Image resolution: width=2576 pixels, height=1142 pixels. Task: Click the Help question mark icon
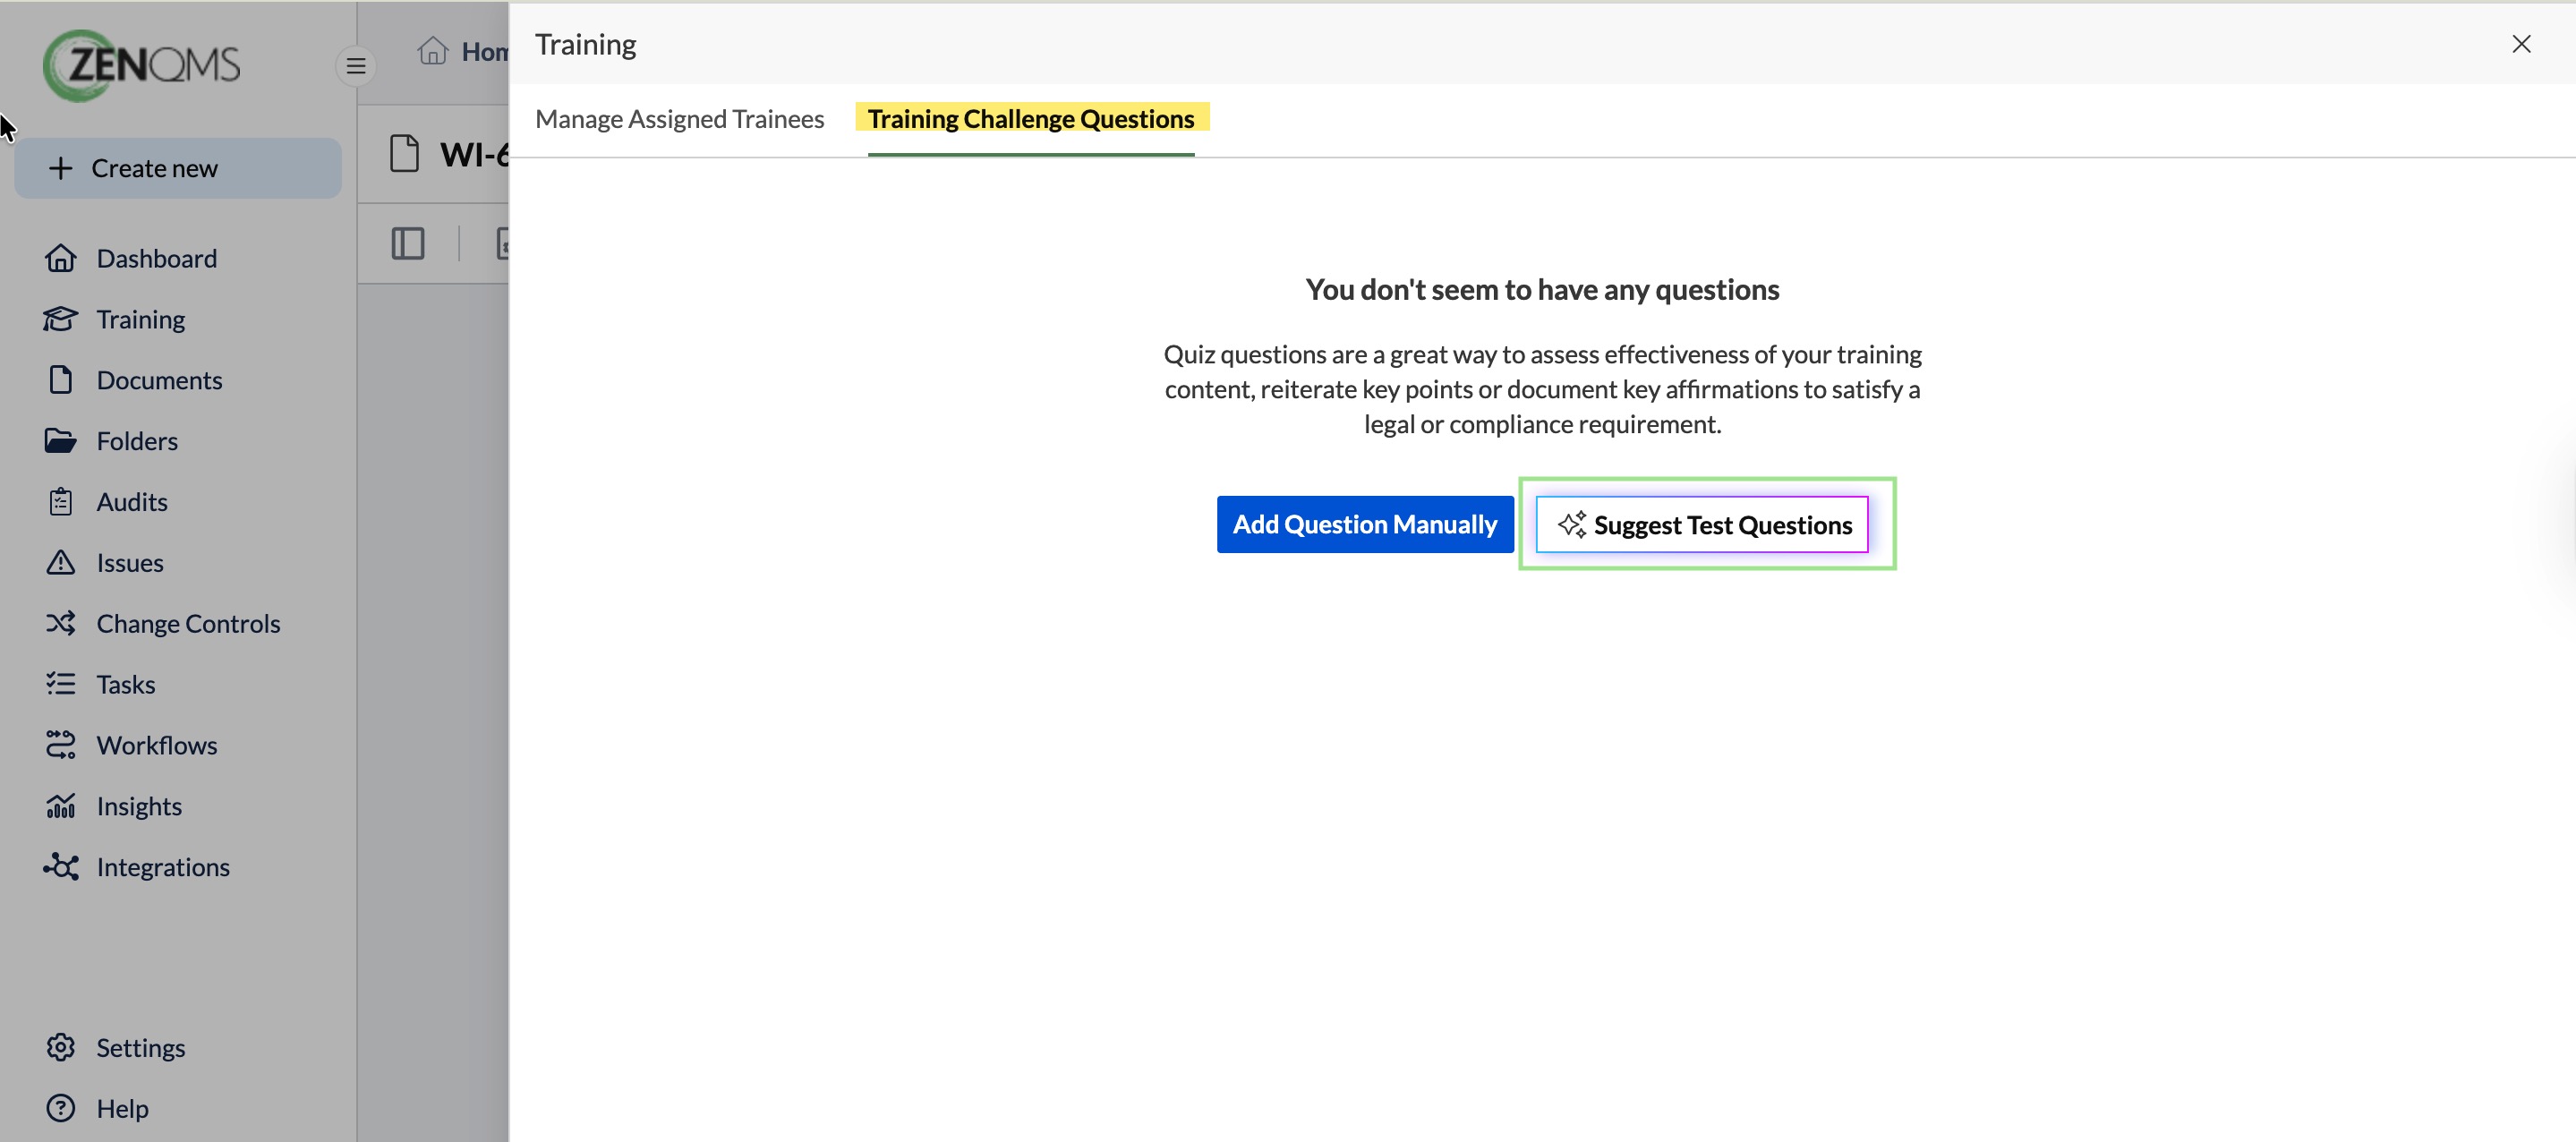coord(60,1109)
